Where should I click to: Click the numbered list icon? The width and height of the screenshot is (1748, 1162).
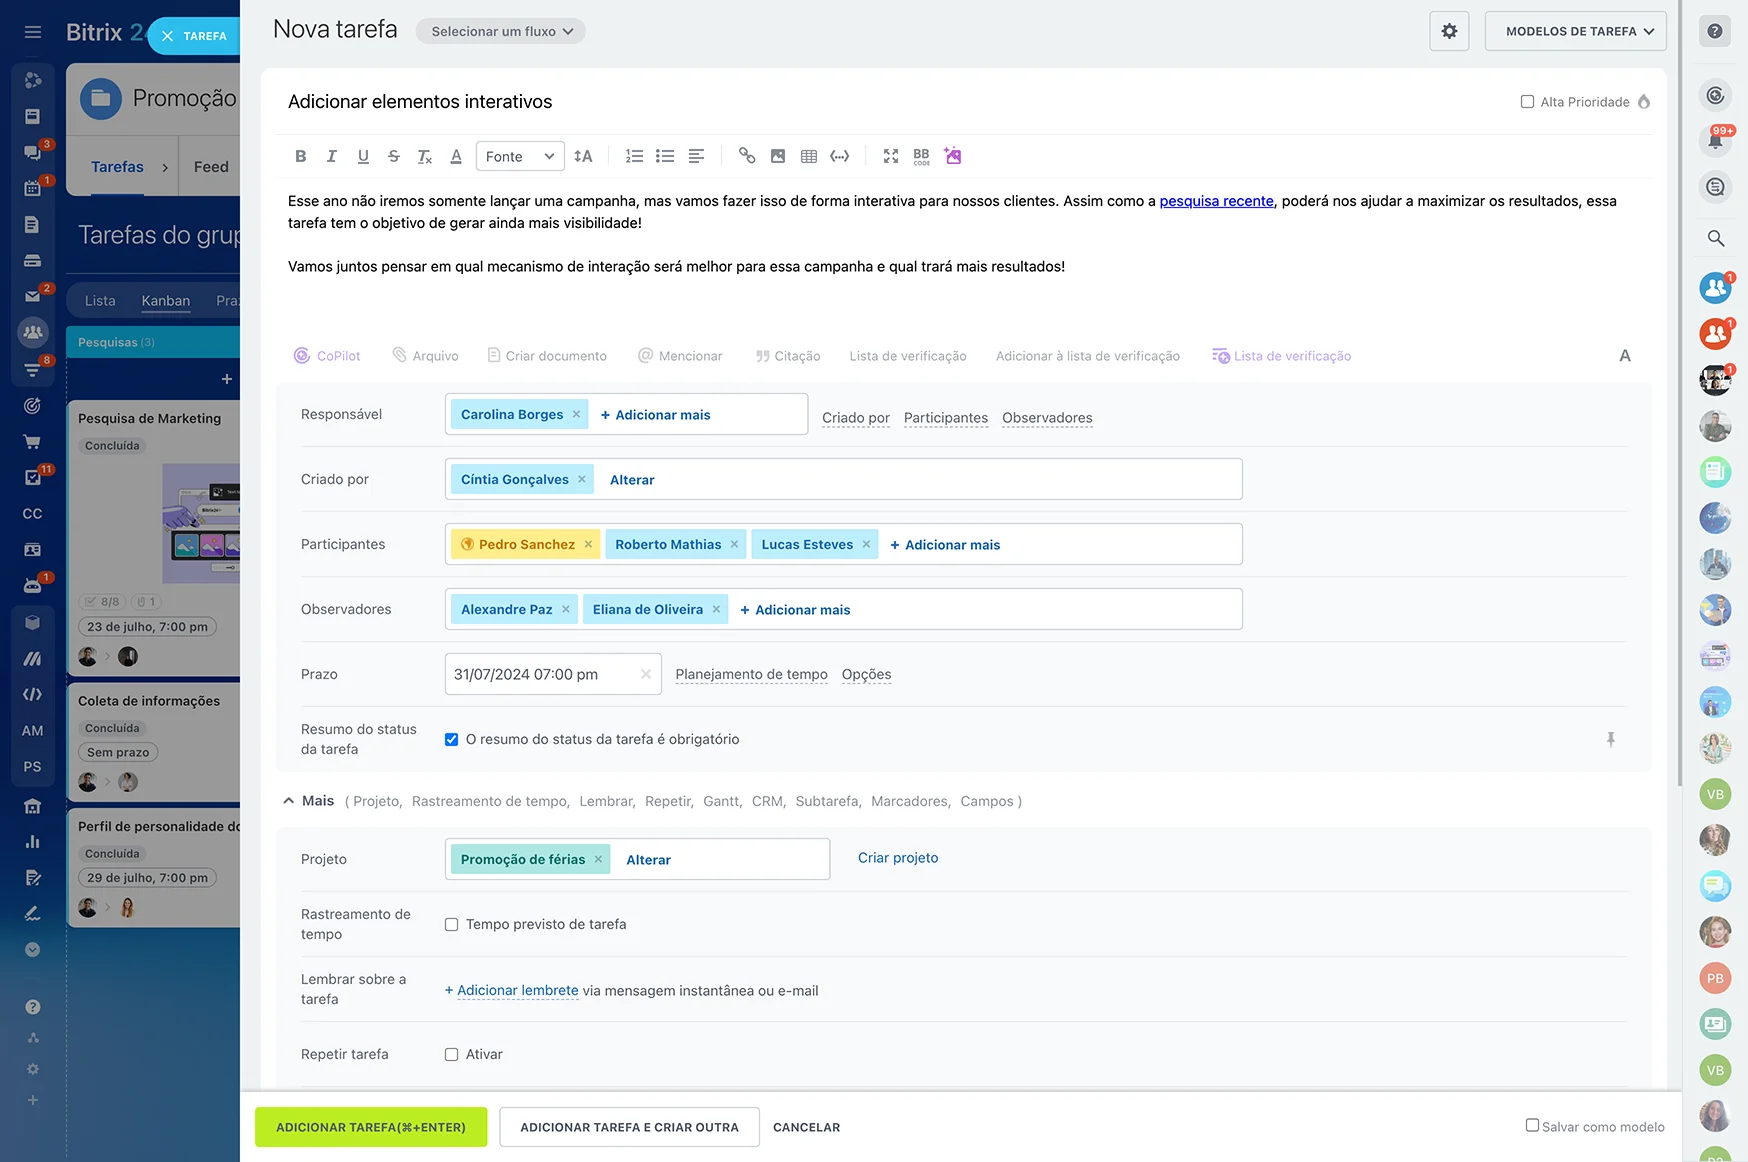[634, 156]
